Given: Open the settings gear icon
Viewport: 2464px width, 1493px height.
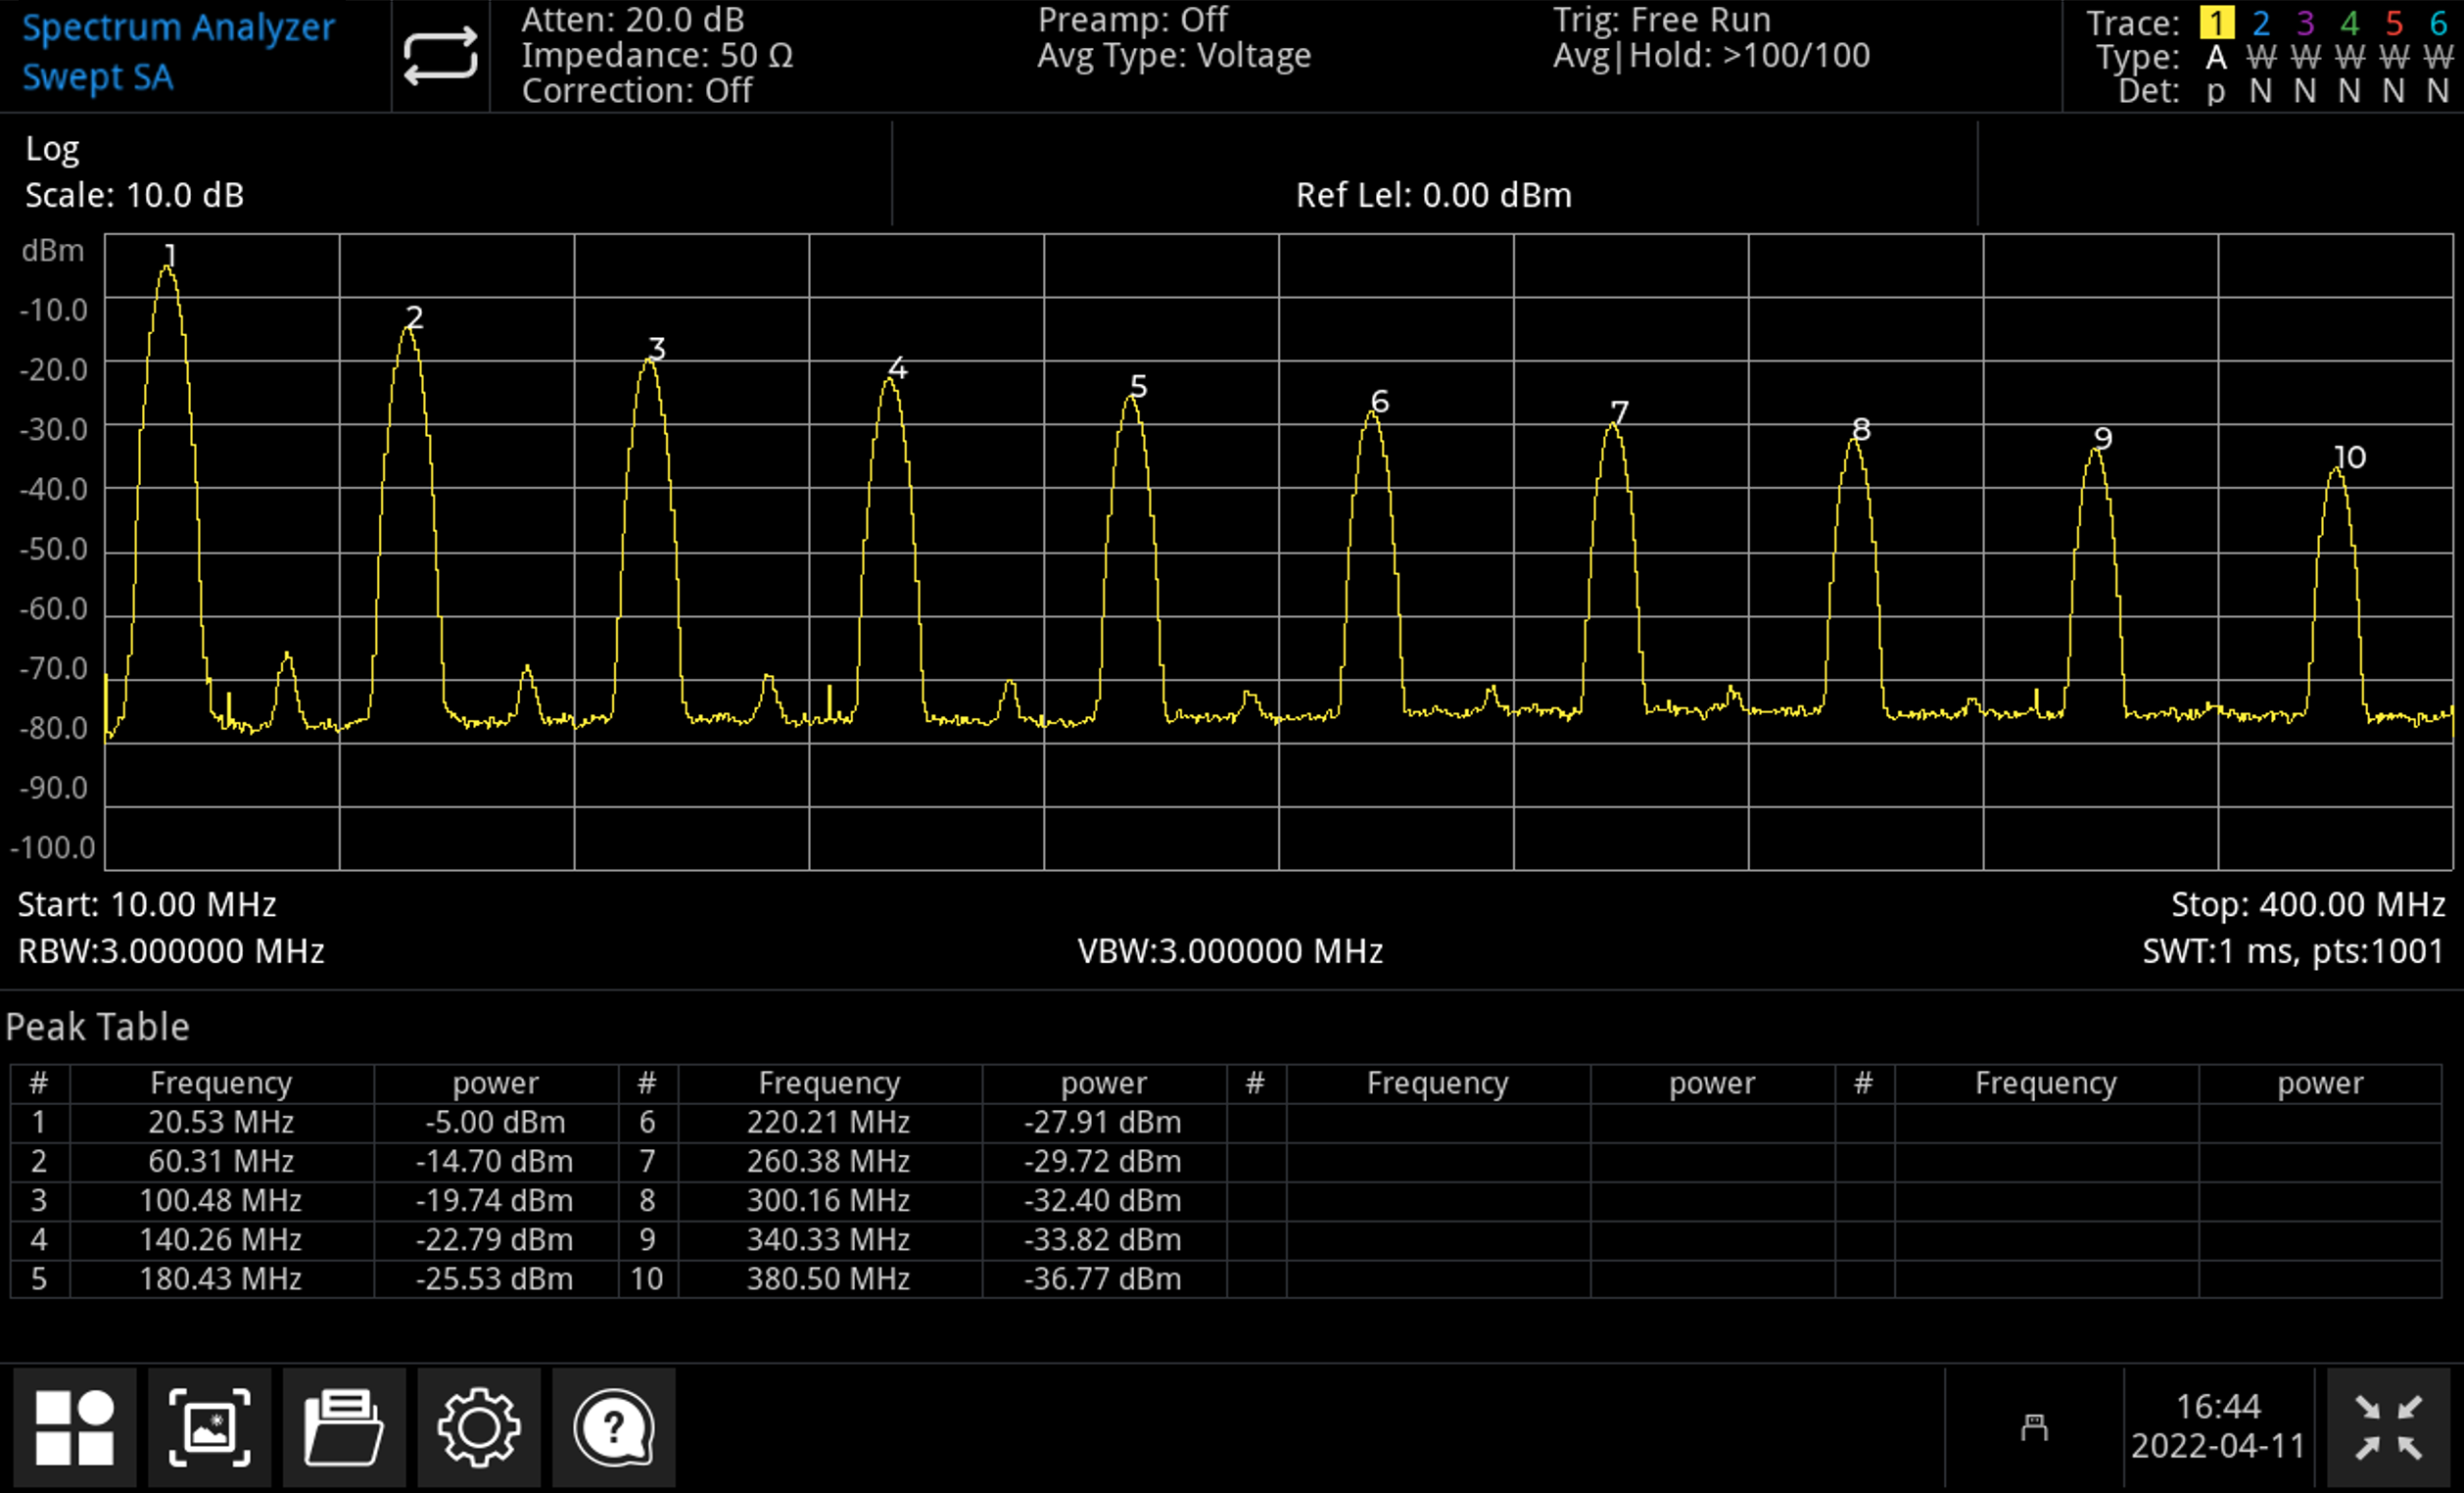Looking at the screenshot, I should pyautogui.click(x=478, y=1427).
